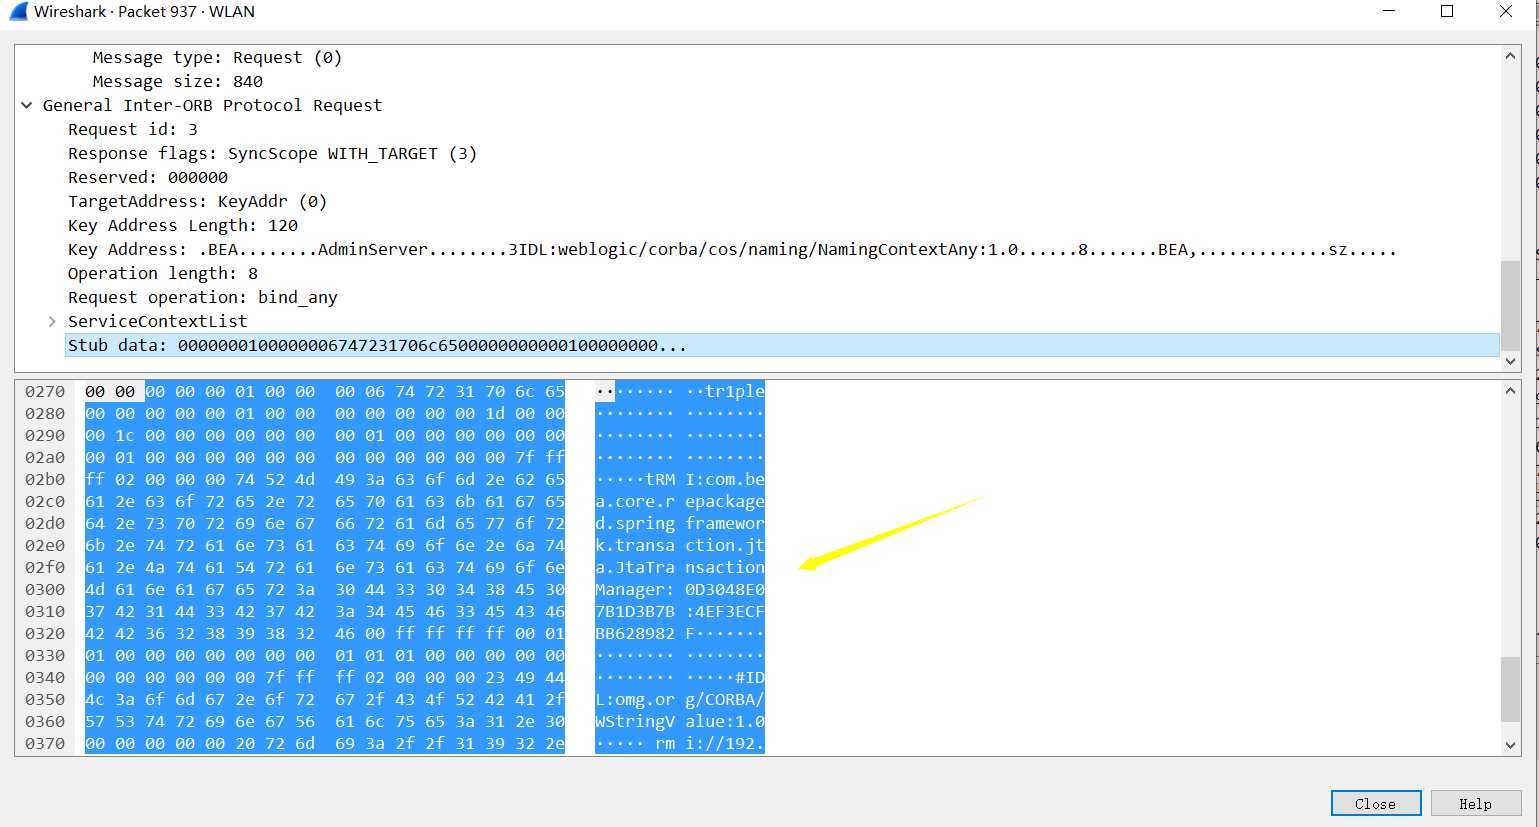
Task: Expand the ServiceContextList node
Action: (52, 321)
